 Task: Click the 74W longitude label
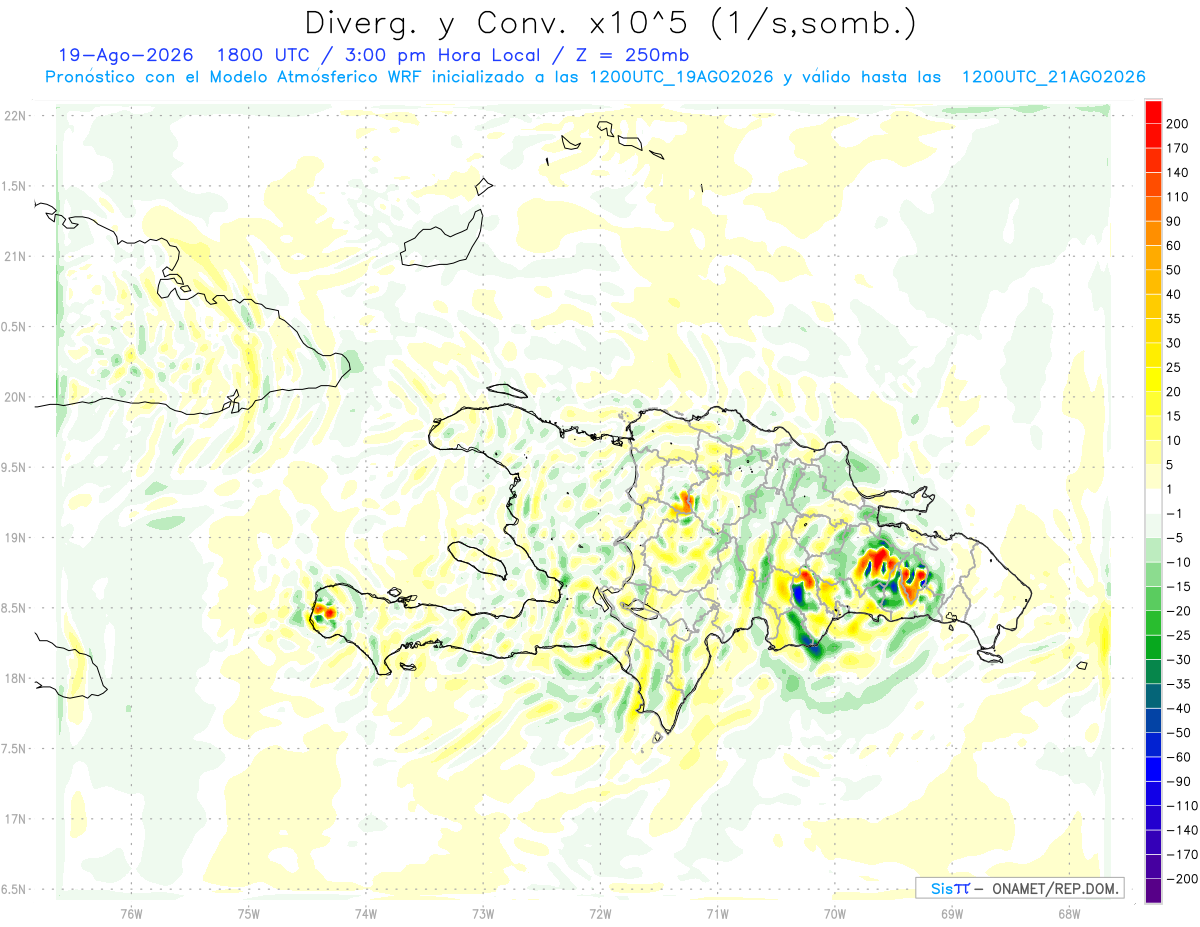tap(366, 913)
